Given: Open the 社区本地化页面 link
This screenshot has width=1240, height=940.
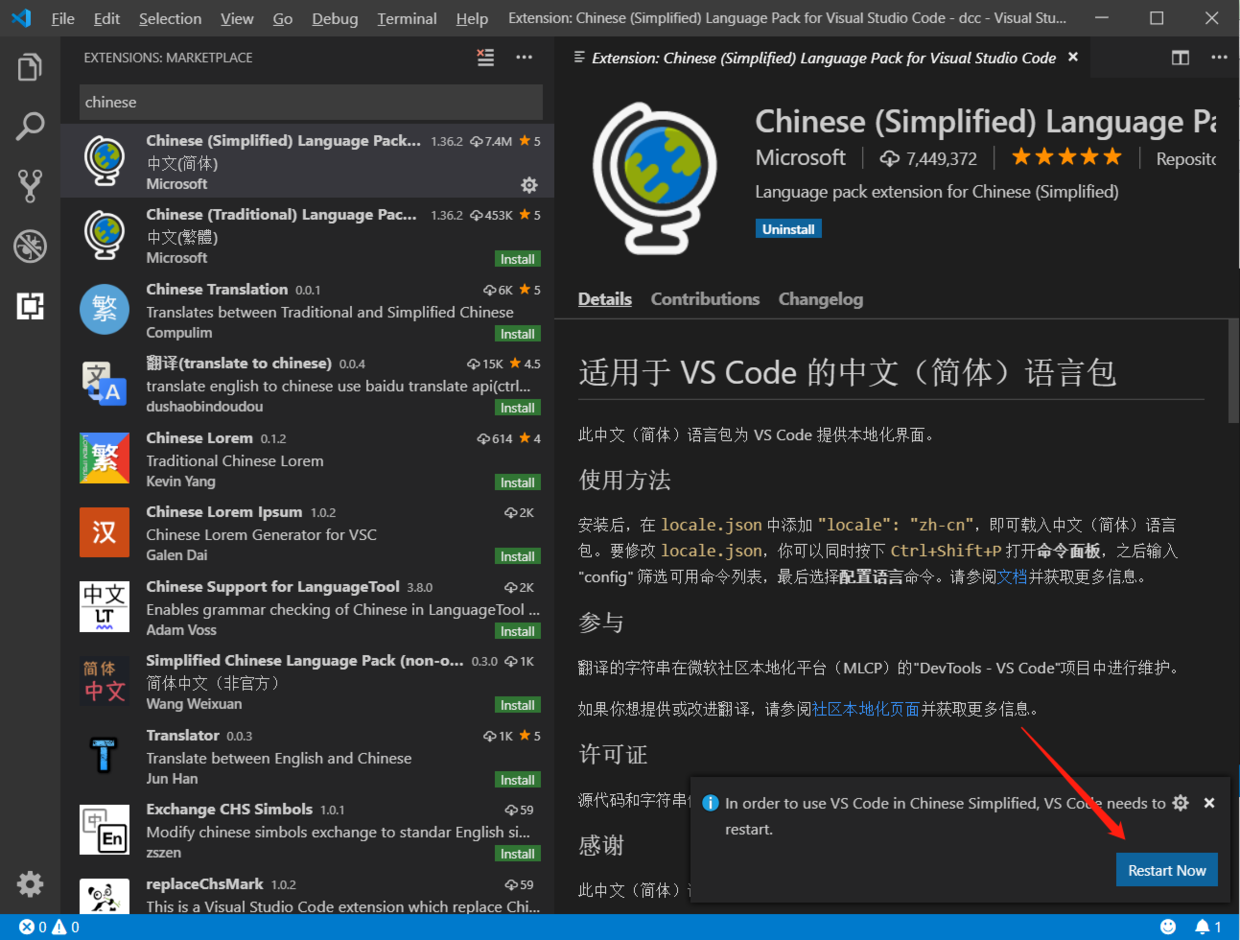Looking at the screenshot, I should (x=866, y=709).
